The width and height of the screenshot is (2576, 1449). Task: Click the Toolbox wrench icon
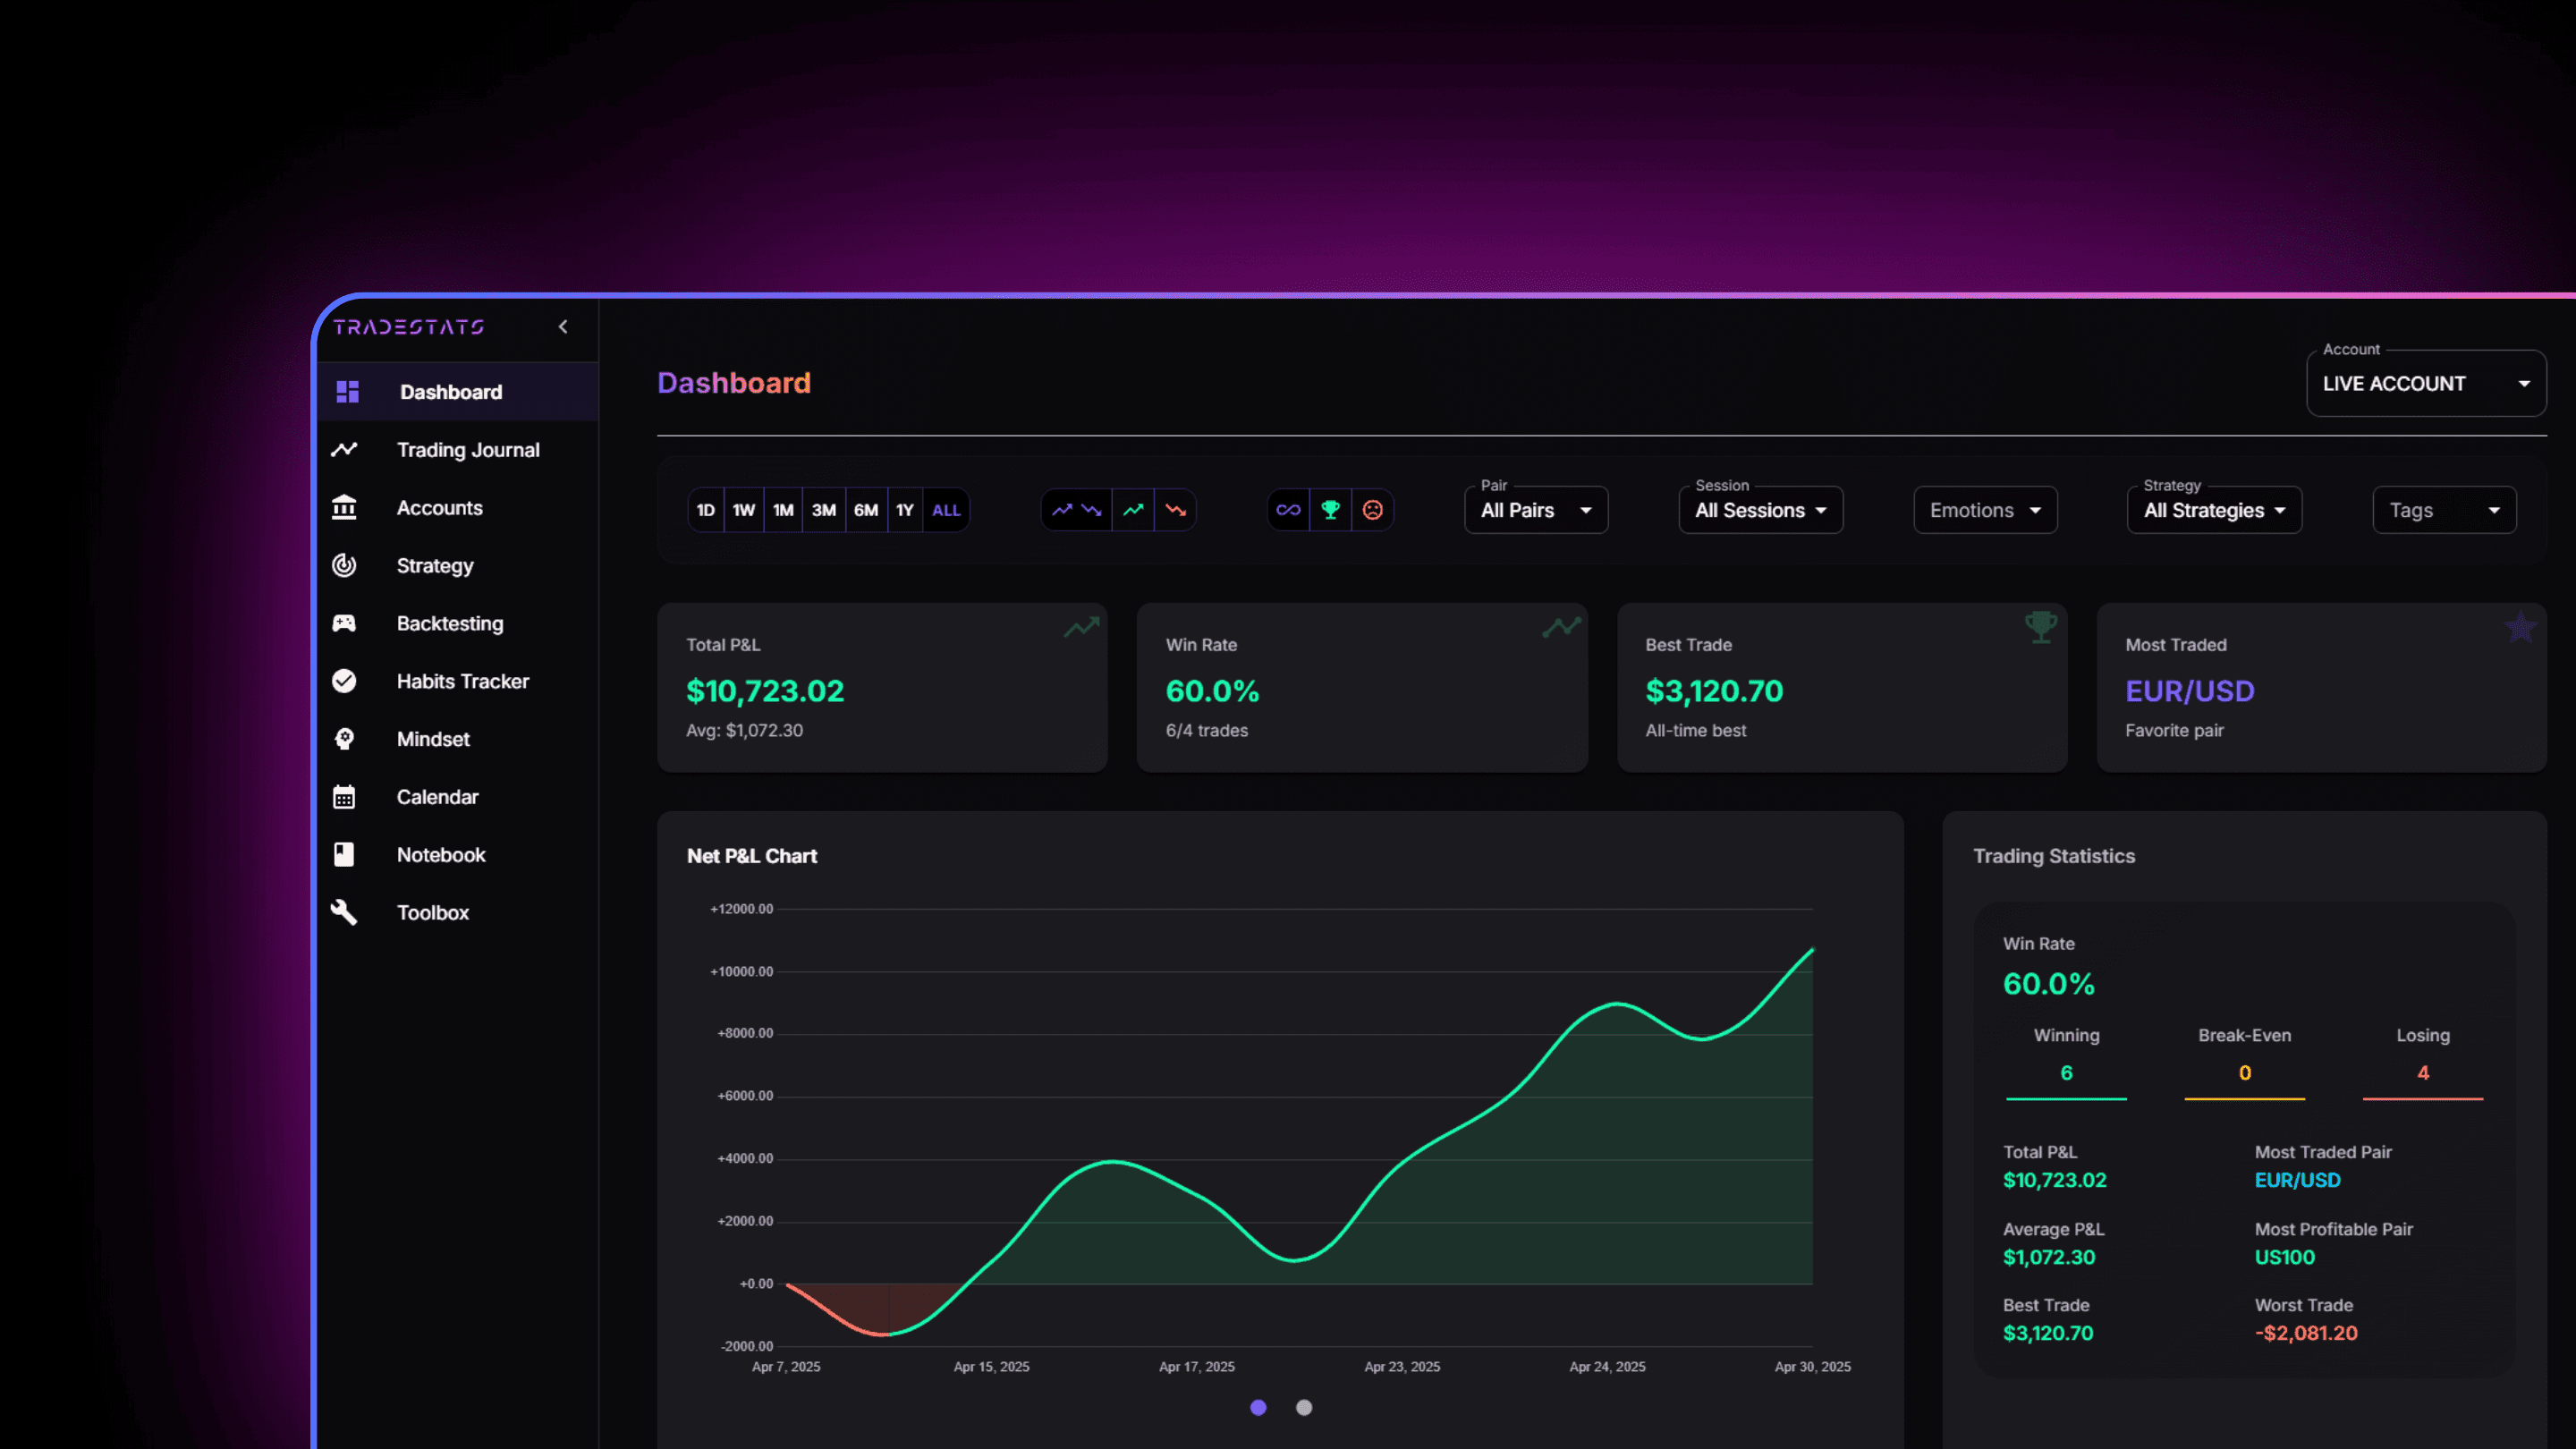point(344,913)
